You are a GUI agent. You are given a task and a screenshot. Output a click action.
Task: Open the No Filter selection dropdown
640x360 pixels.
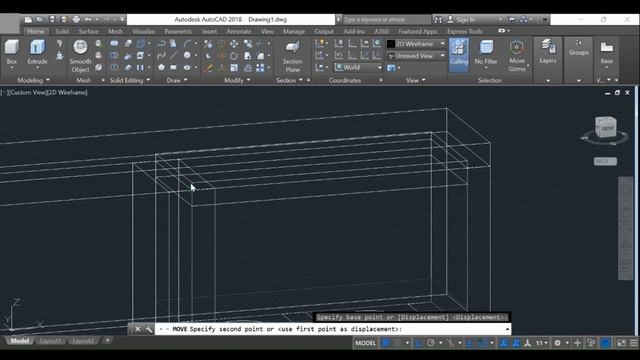tap(486, 55)
